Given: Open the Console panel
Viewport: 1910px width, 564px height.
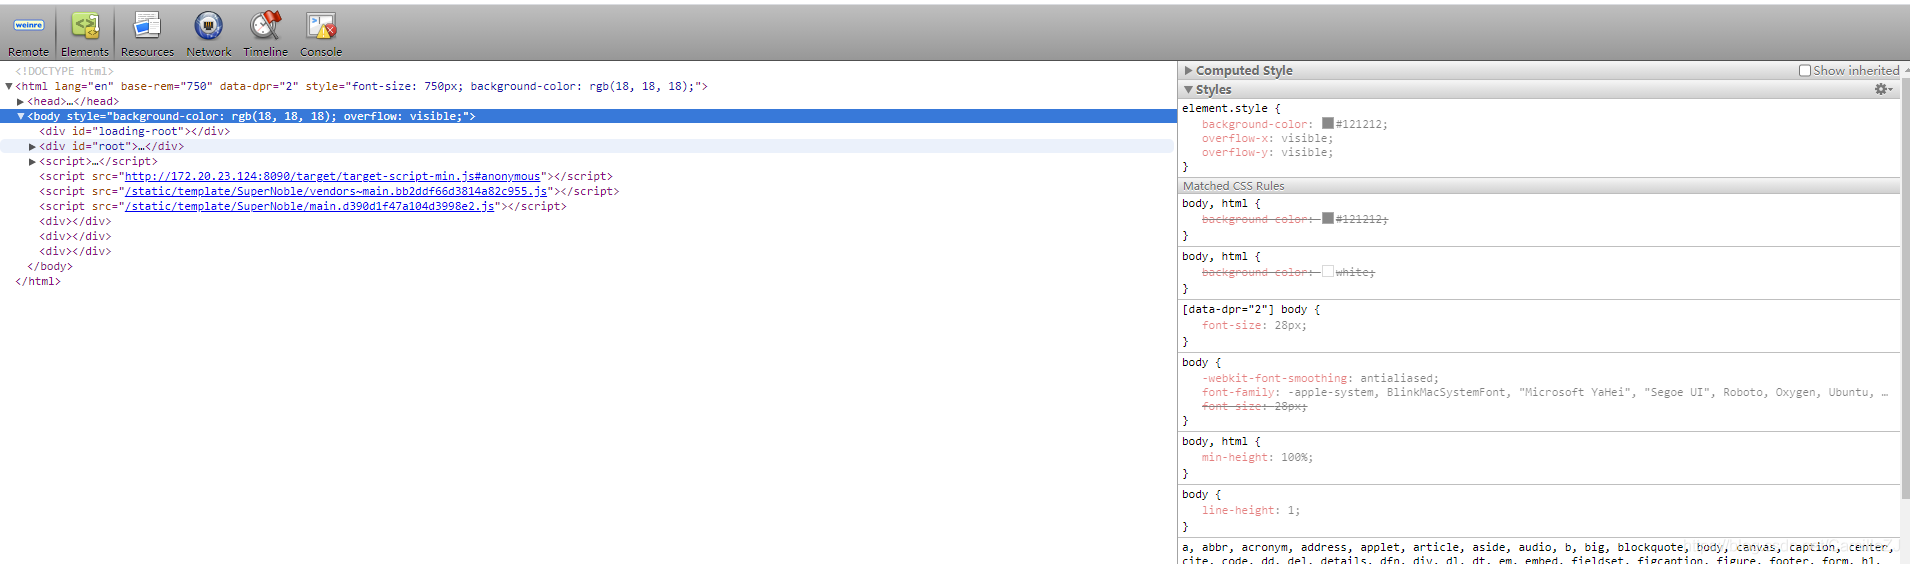Looking at the screenshot, I should (x=321, y=33).
